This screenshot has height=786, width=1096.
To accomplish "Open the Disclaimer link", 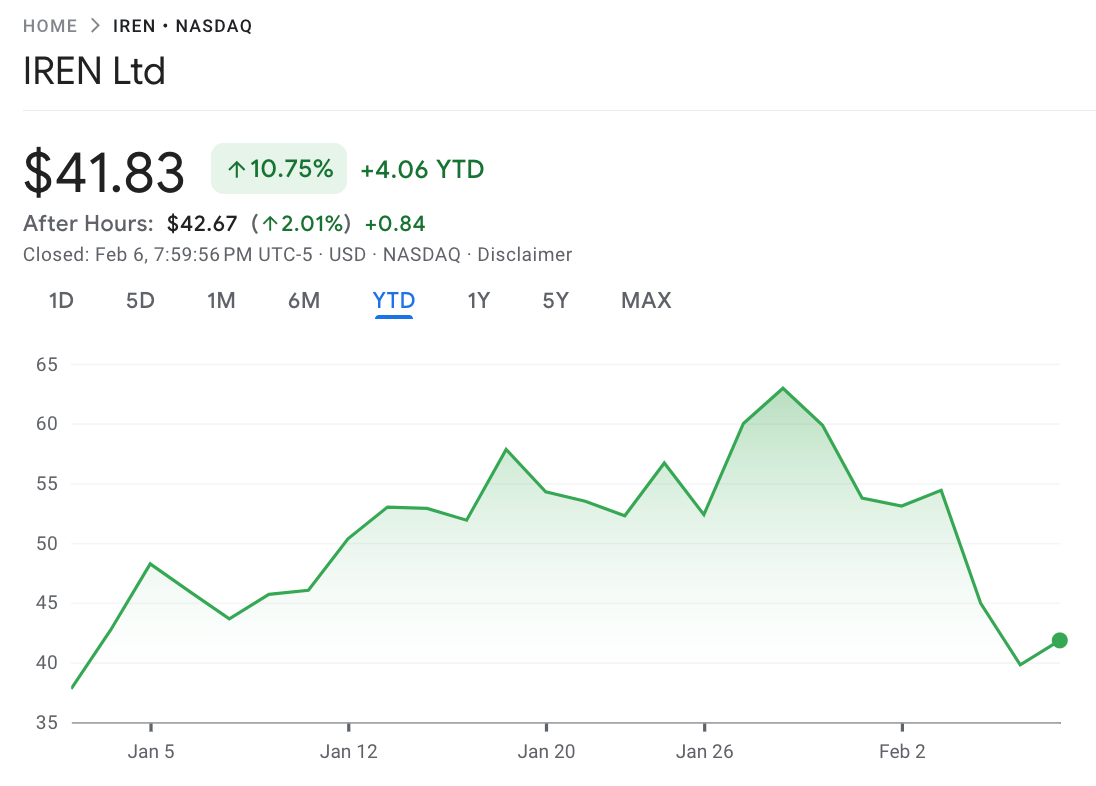I will pyautogui.click(x=524, y=255).
